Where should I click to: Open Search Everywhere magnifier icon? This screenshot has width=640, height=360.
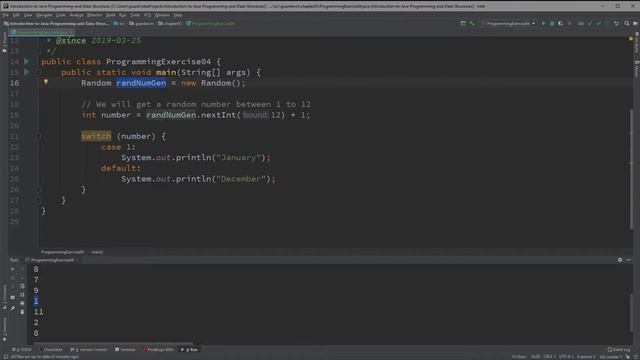tap(627, 24)
